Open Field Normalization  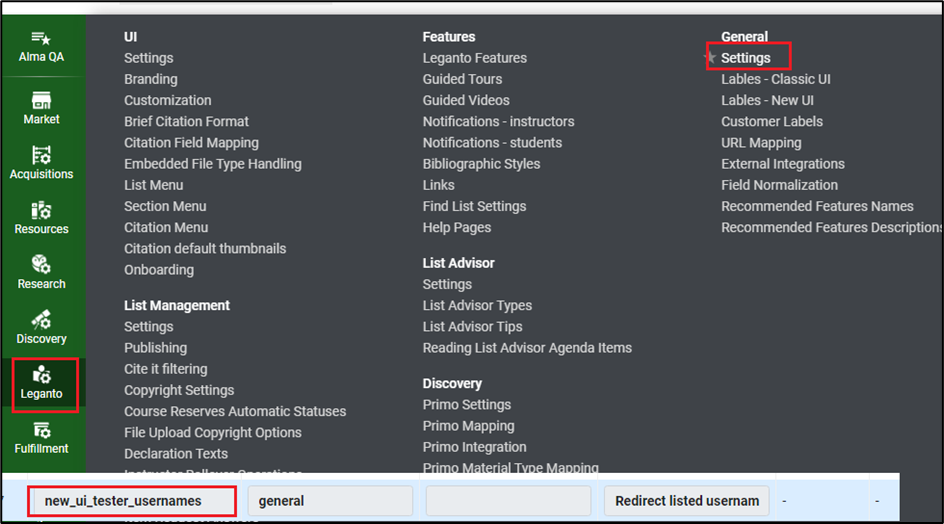click(779, 185)
